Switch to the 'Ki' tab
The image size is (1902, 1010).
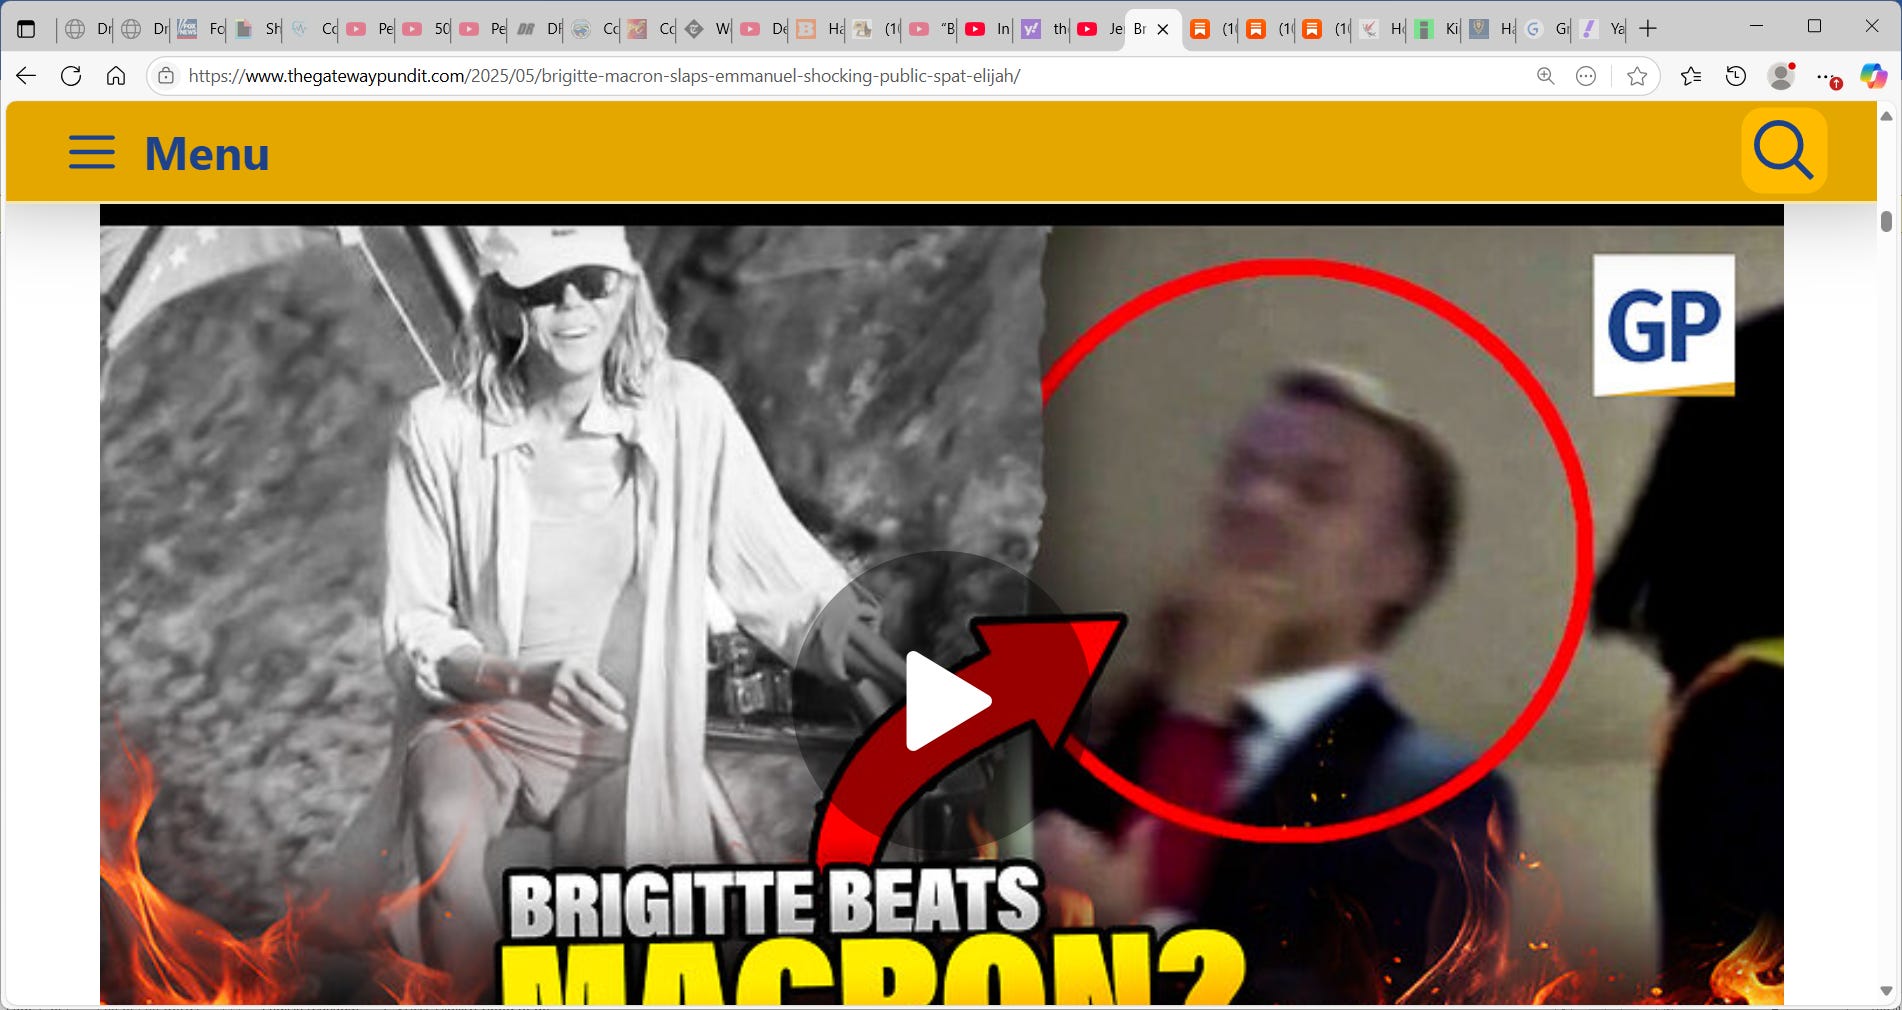point(1437,29)
